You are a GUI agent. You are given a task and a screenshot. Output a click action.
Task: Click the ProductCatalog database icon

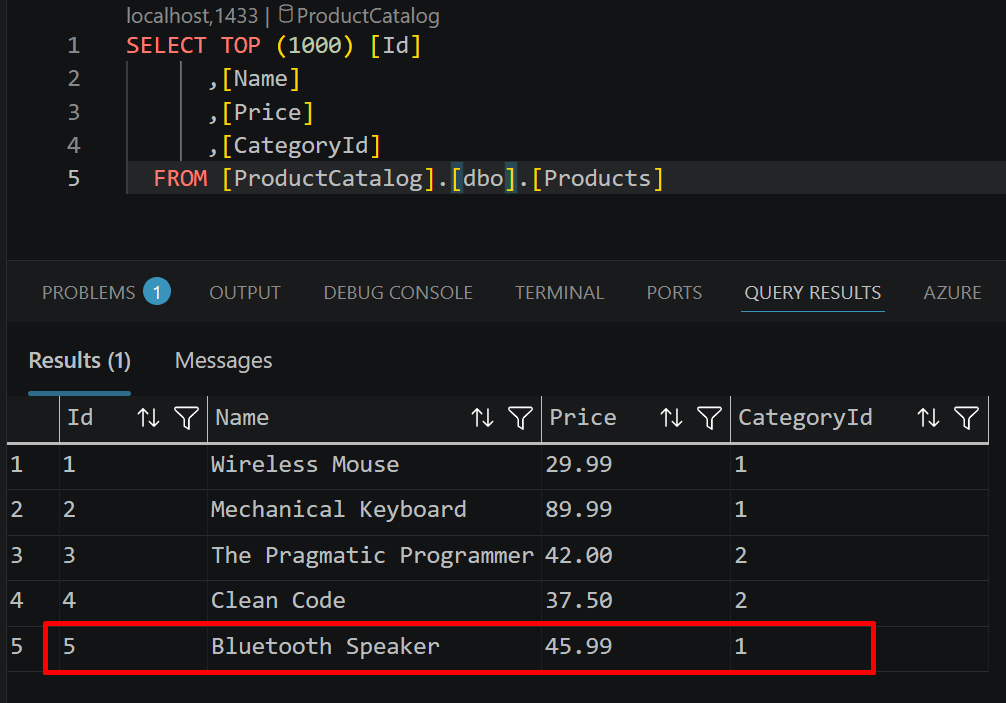286,14
